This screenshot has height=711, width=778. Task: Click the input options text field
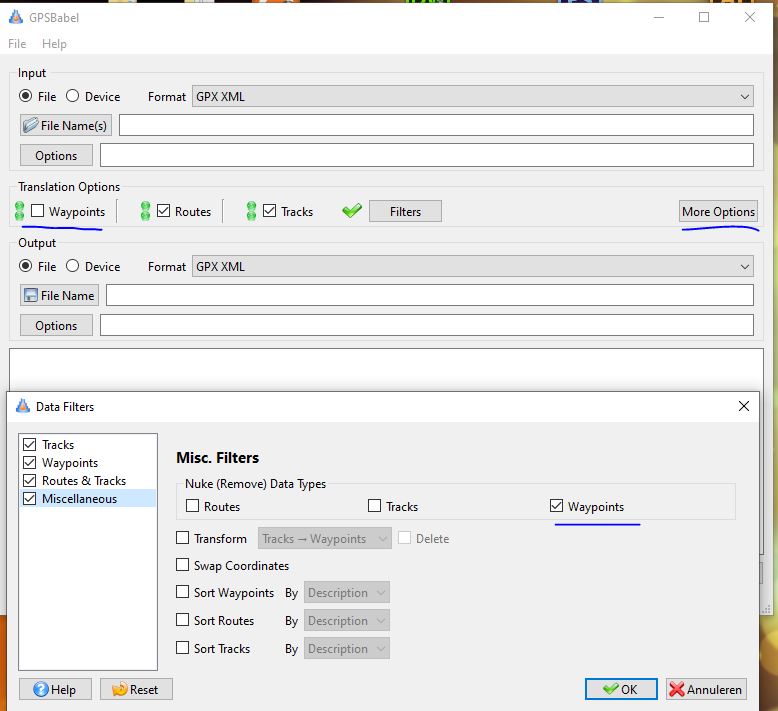(x=427, y=155)
